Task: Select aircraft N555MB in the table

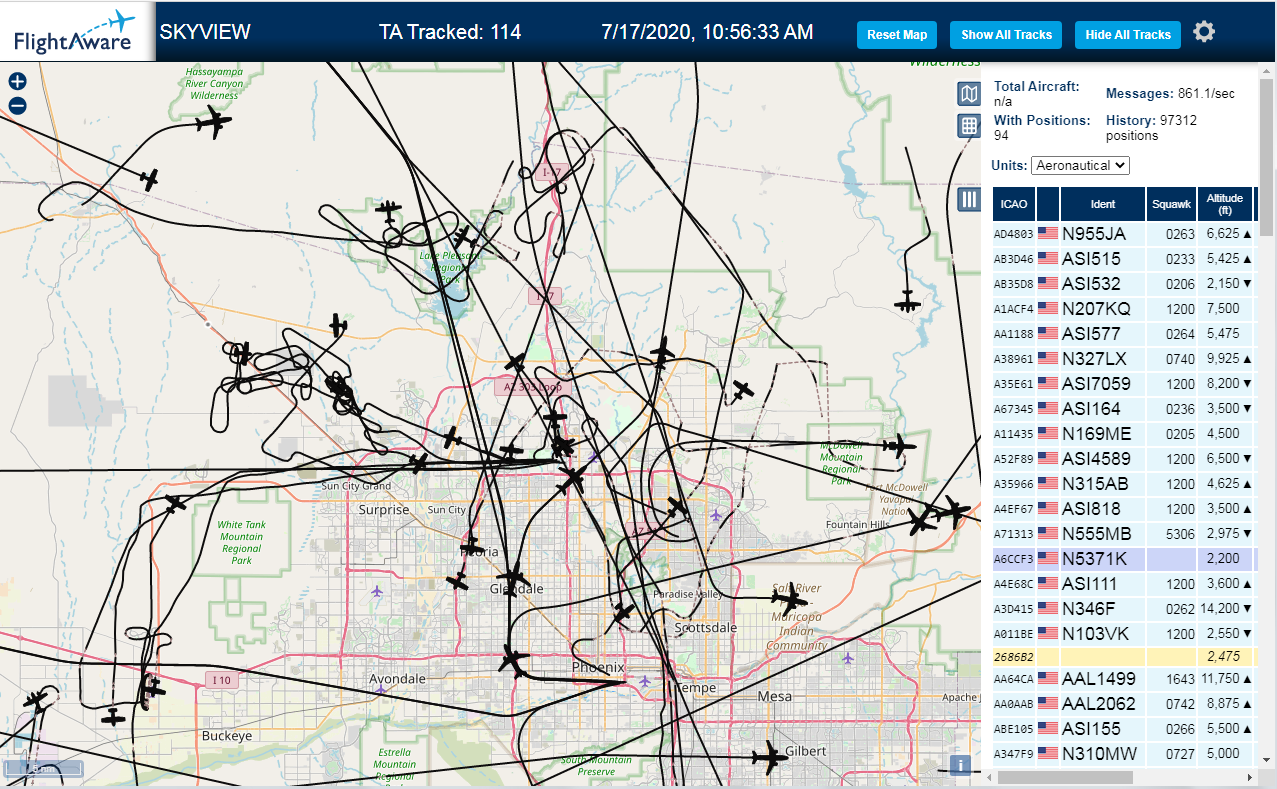Action: (x=1125, y=534)
